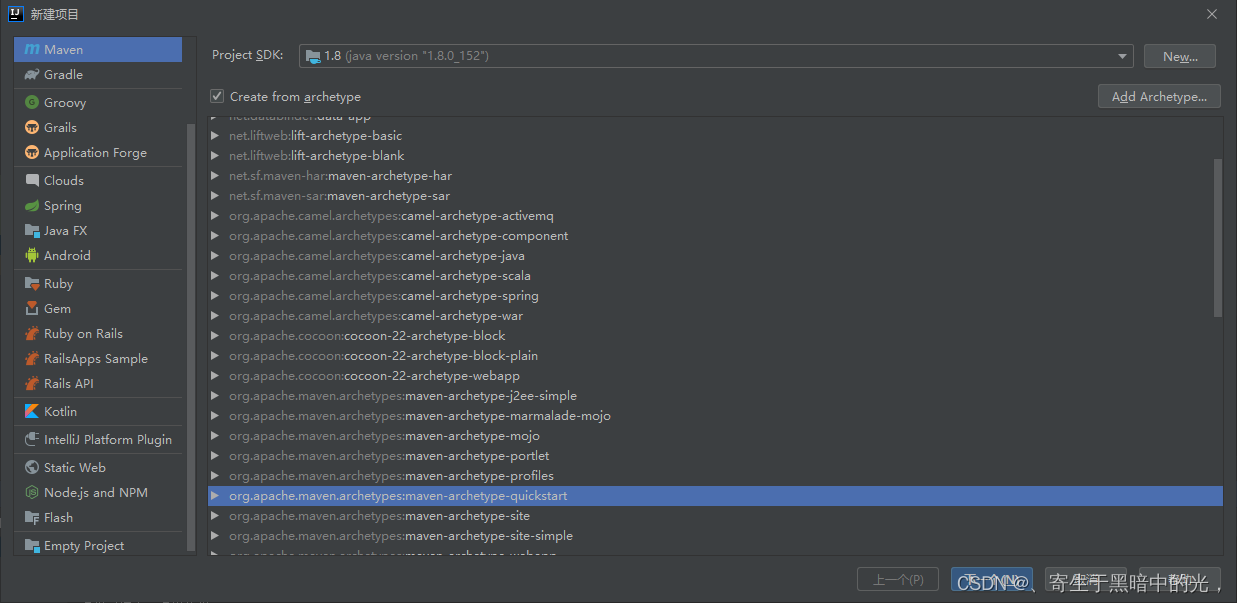Click the Gem folder icon
The width and height of the screenshot is (1237, 603).
32,308
